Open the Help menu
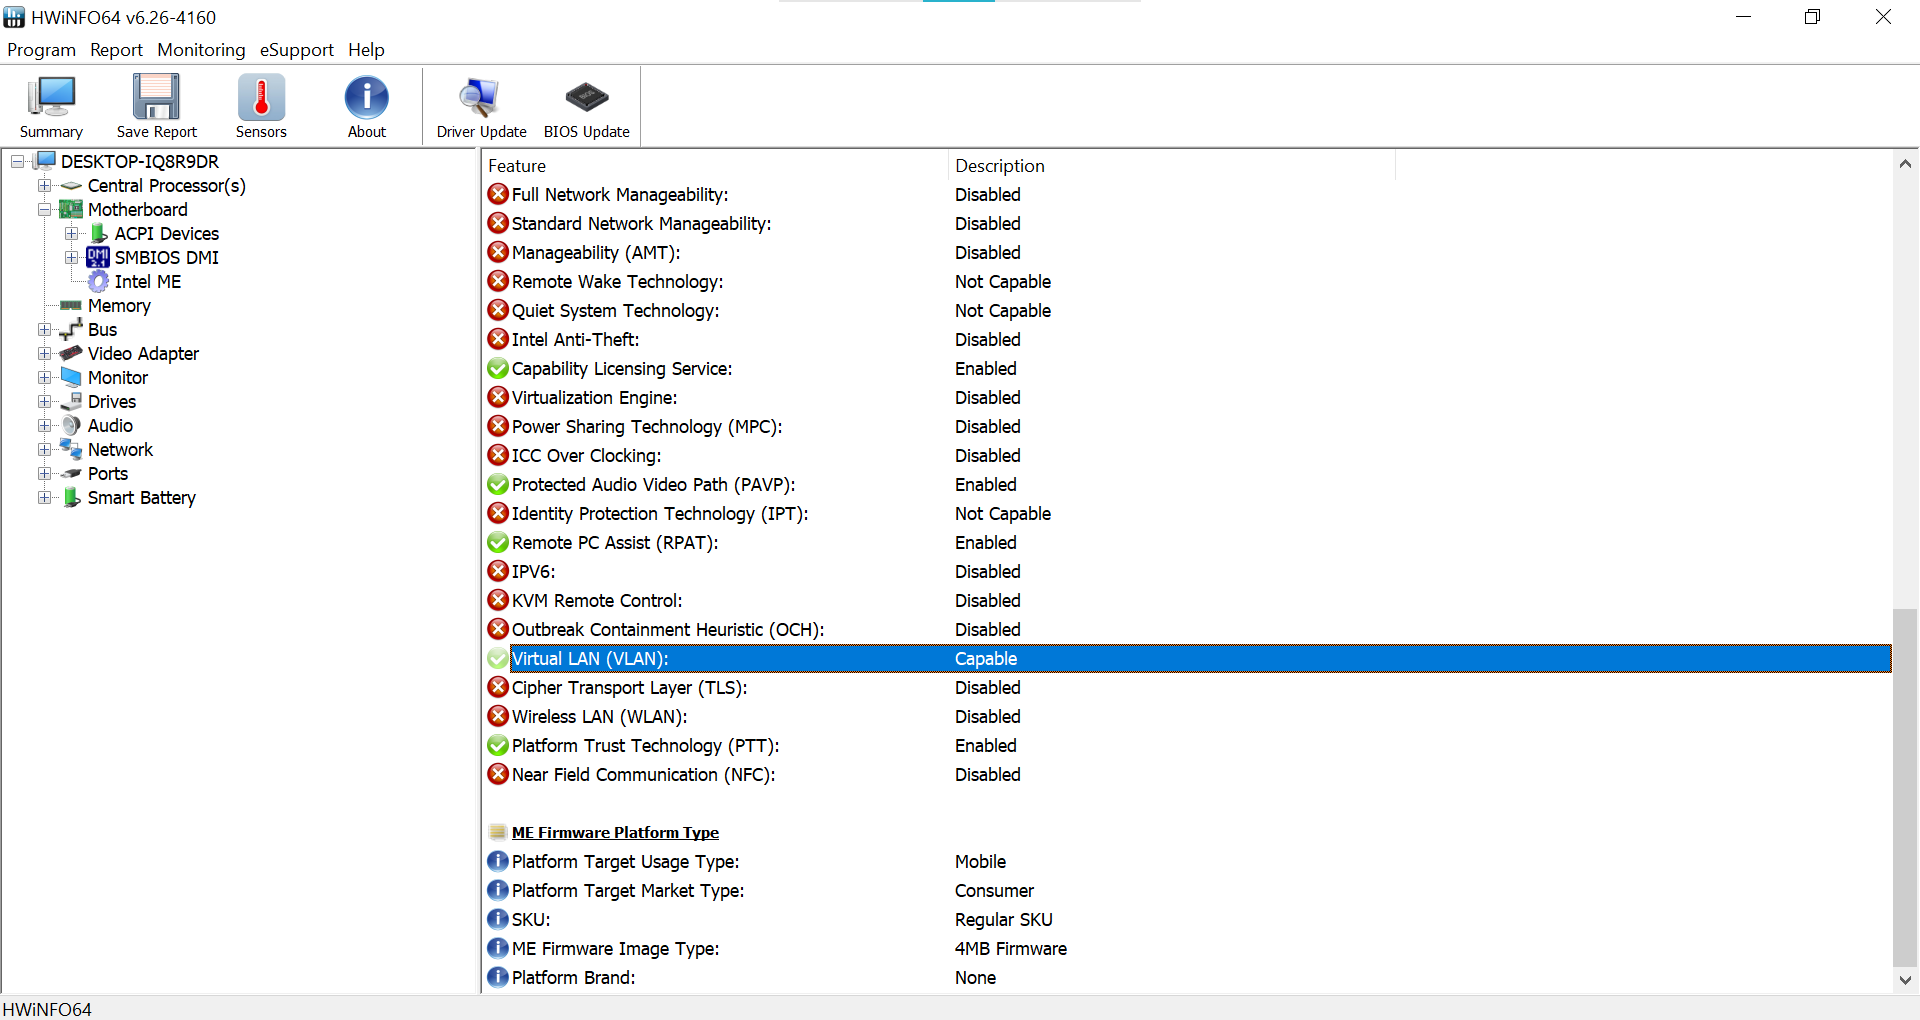 click(366, 50)
